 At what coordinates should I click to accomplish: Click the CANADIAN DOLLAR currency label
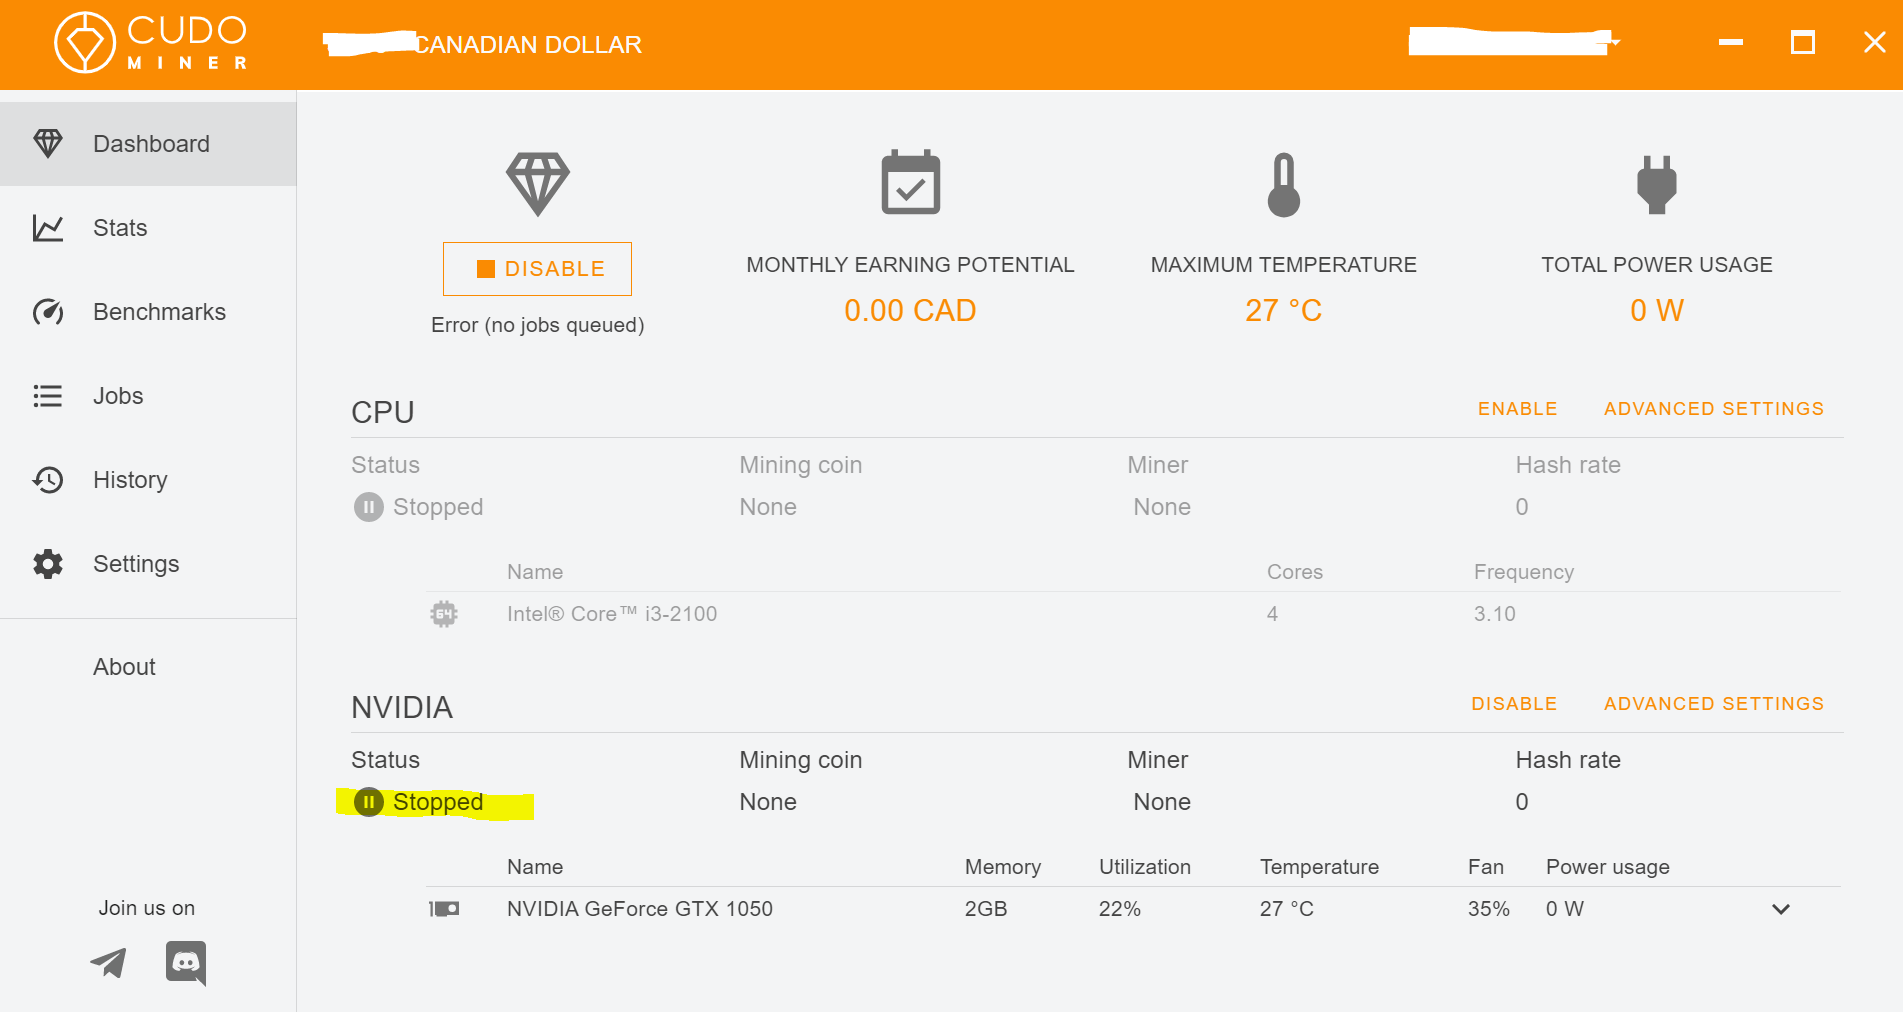click(528, 45)
